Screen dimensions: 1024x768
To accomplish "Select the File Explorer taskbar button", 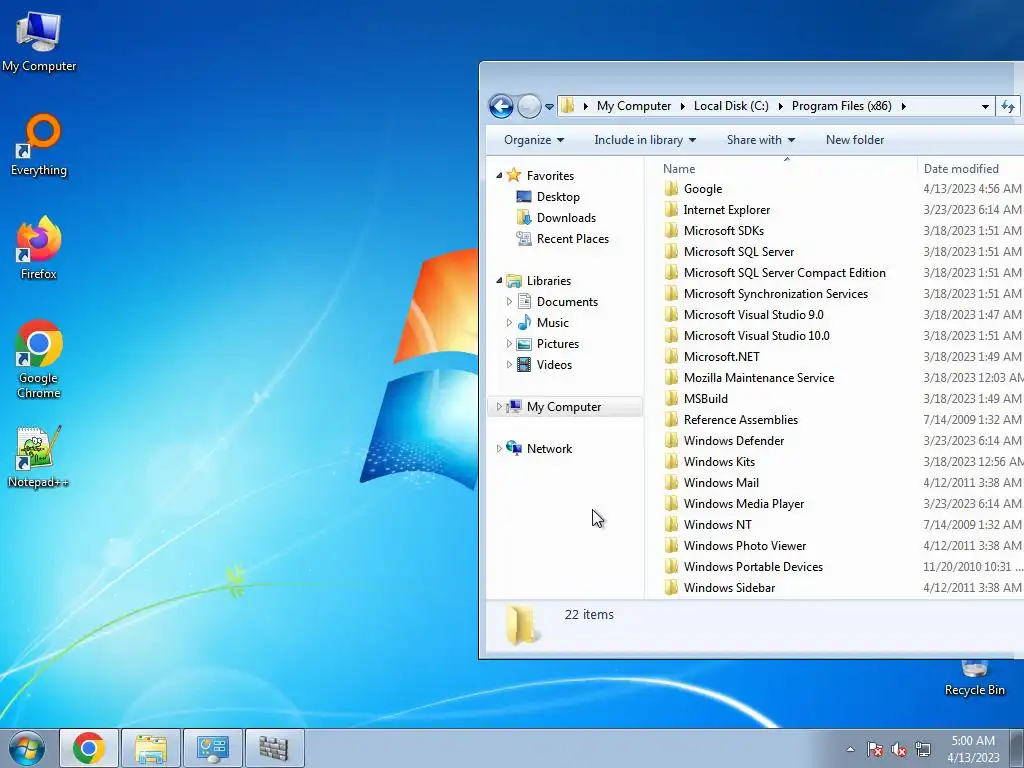I will tap(151, 748).
